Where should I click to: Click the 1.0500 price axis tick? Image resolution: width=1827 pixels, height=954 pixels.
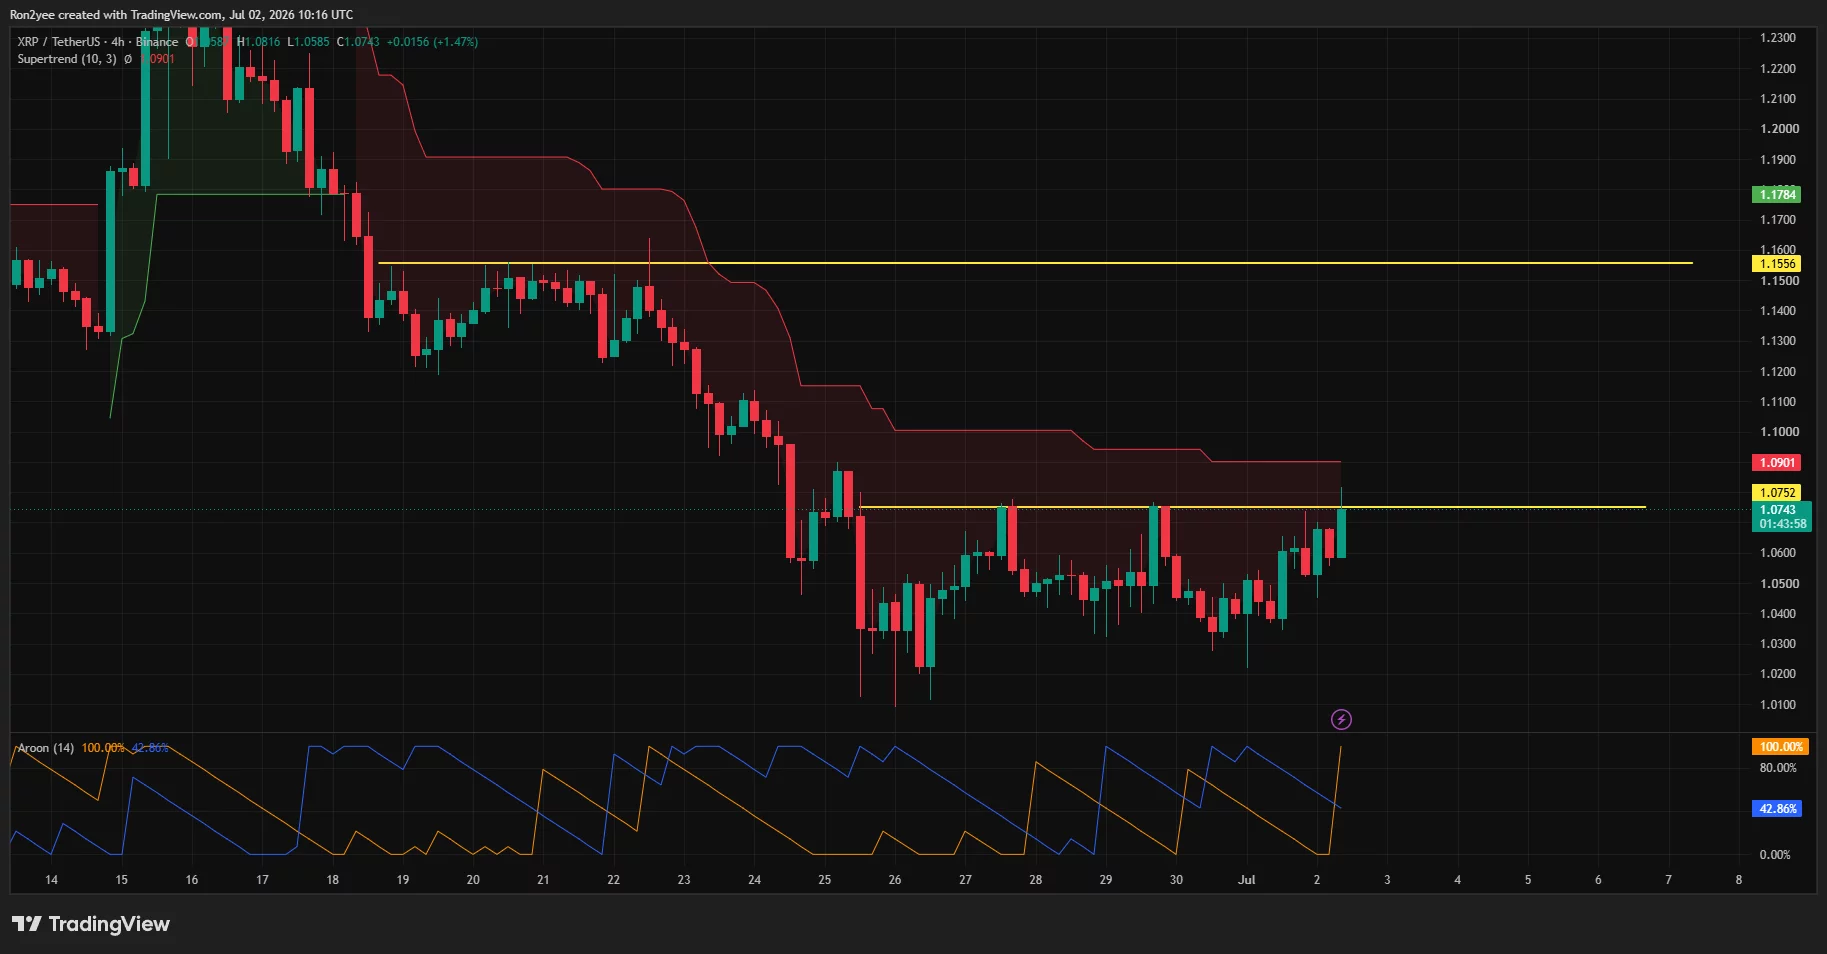point(1777,584)
